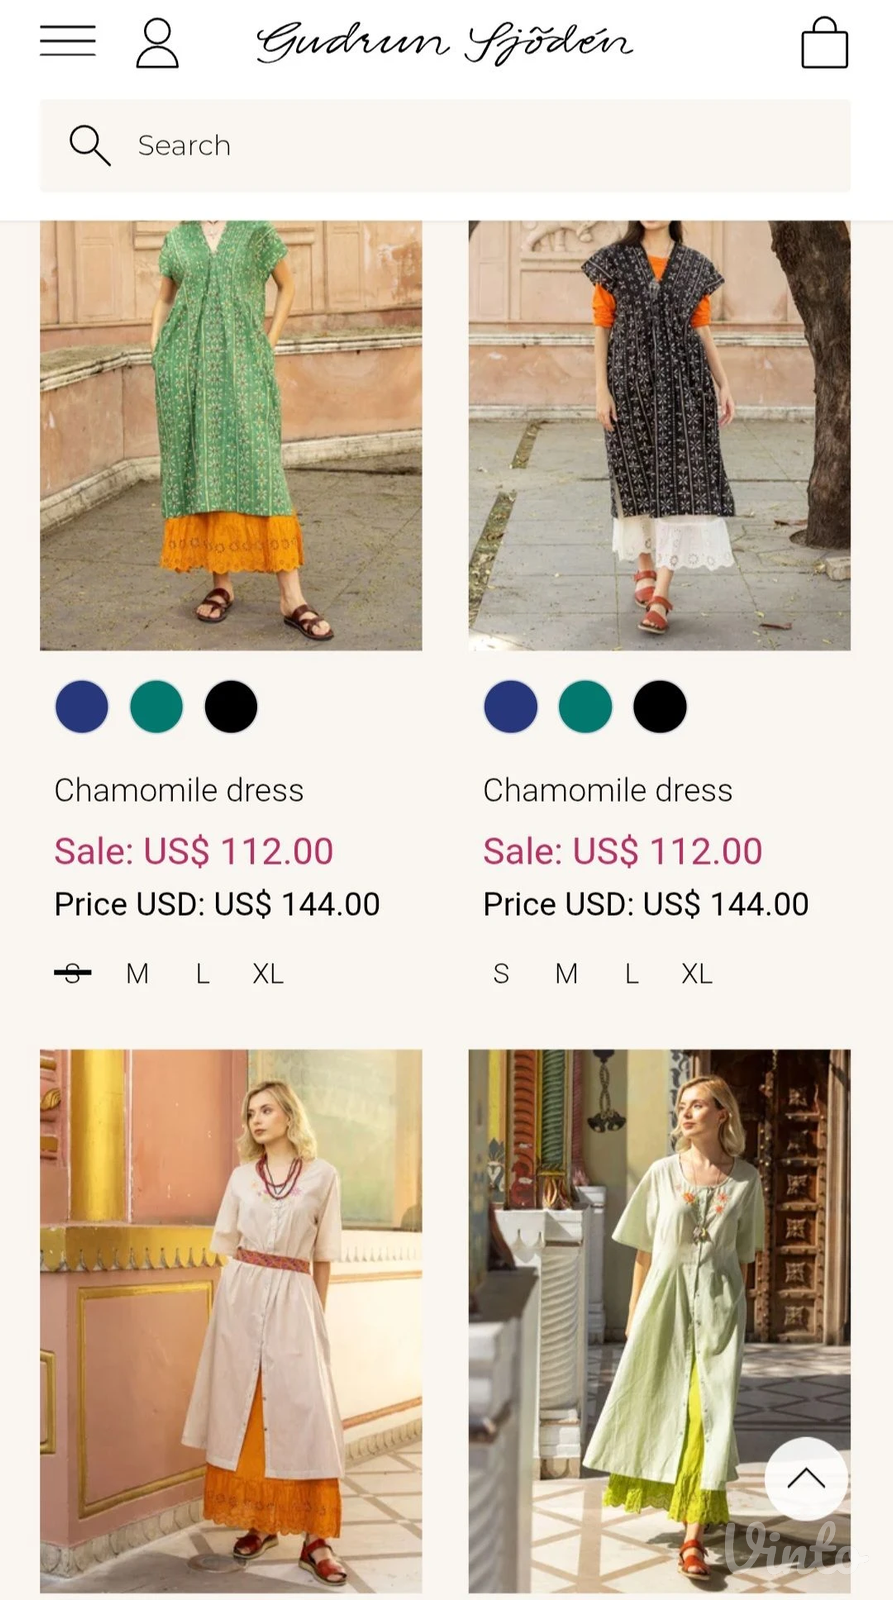Open the black Chamomile dress photo
This screenshot has height=1600, width=893.
660,436
